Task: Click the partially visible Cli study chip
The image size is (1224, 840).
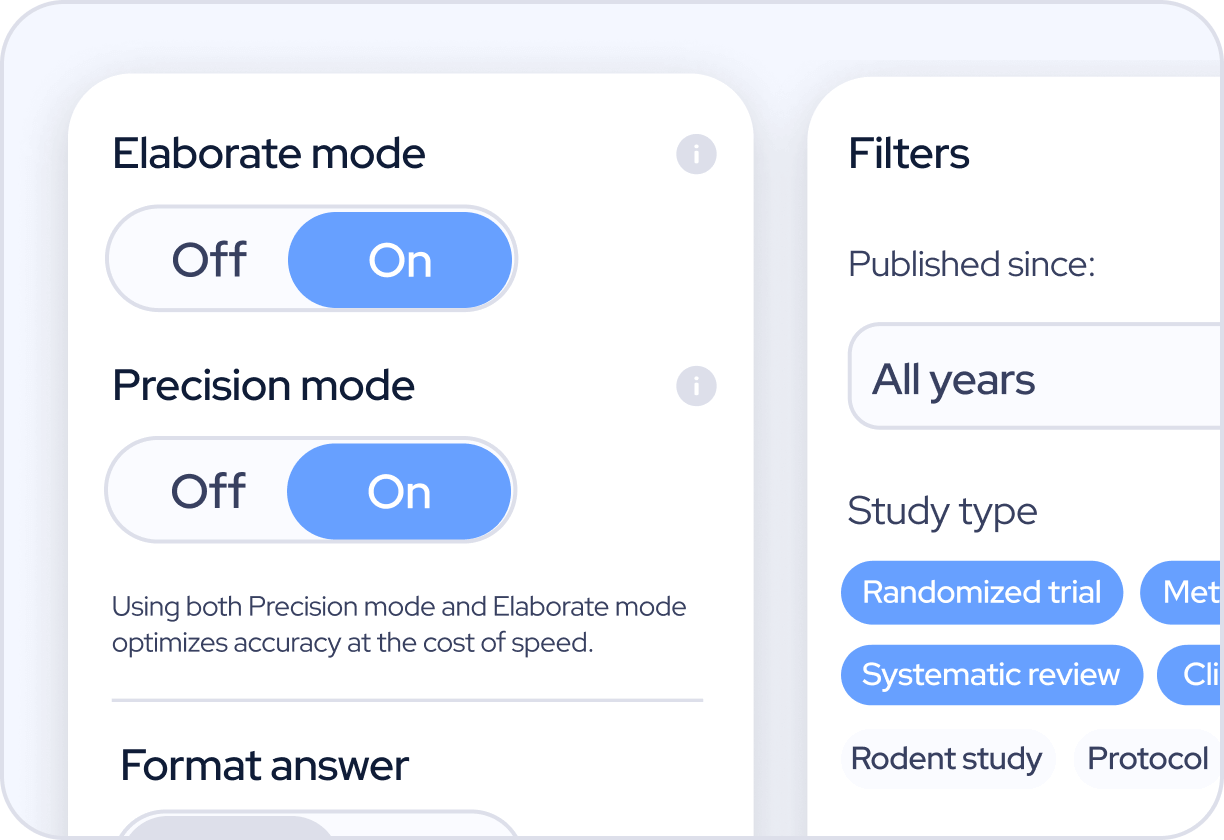Action: [1195, 675]
